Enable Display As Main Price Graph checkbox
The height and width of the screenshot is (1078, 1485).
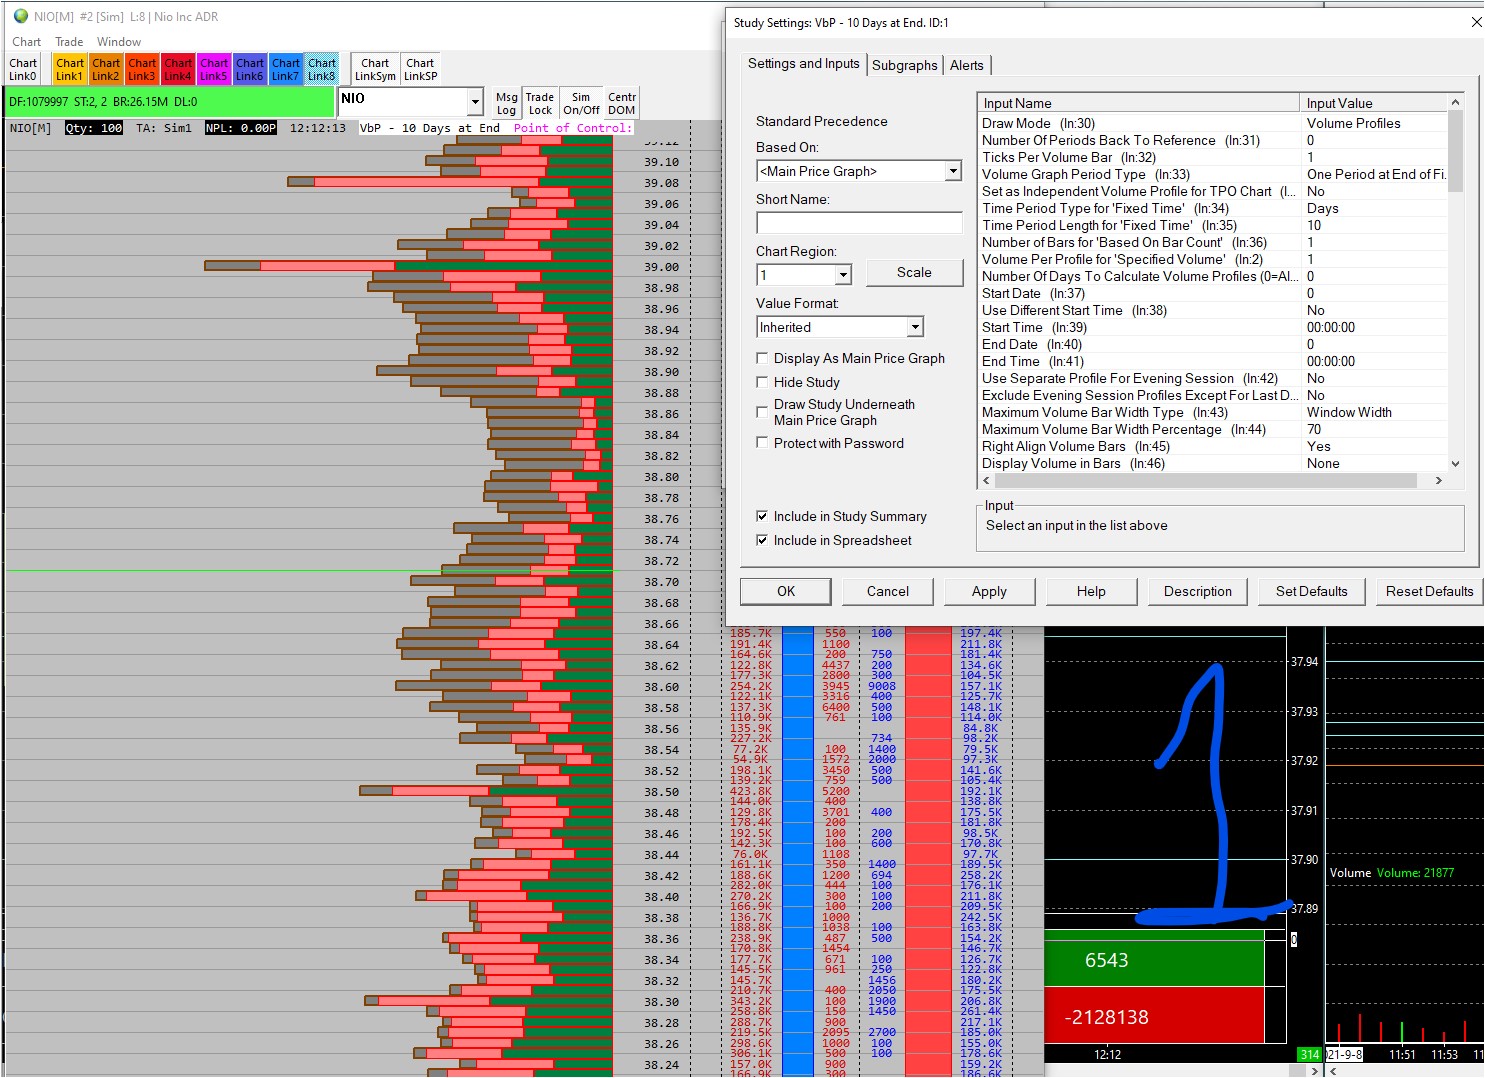[x=763, y=358]
